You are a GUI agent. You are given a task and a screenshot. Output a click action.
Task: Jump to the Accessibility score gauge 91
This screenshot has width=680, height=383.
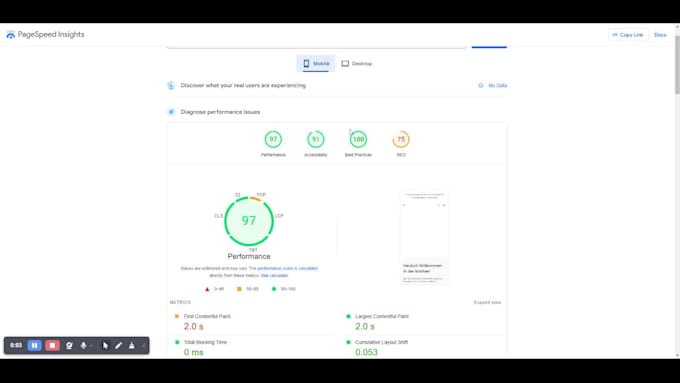pos(316,139)
